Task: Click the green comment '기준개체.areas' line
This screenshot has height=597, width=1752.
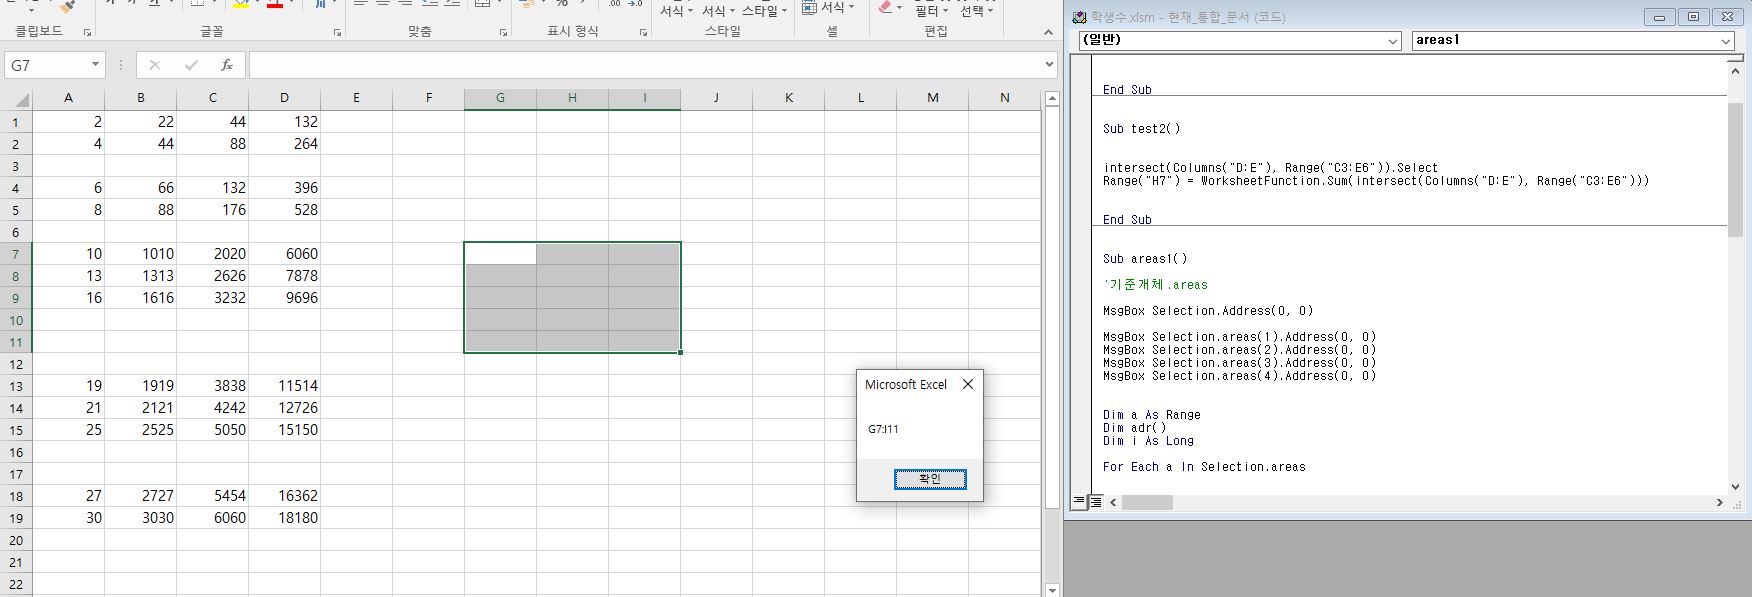Action: click(x=1155, y=285)
